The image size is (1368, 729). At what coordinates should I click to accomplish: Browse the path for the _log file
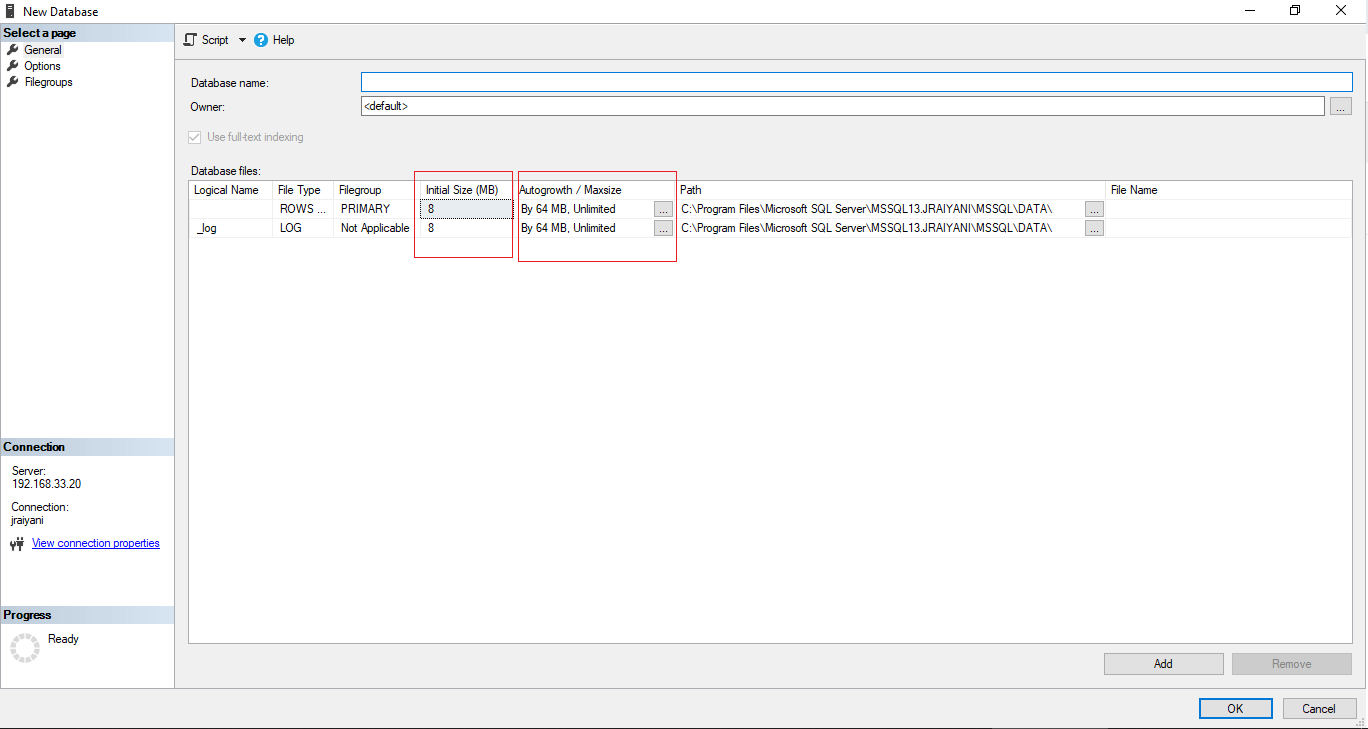(1094, 227)
